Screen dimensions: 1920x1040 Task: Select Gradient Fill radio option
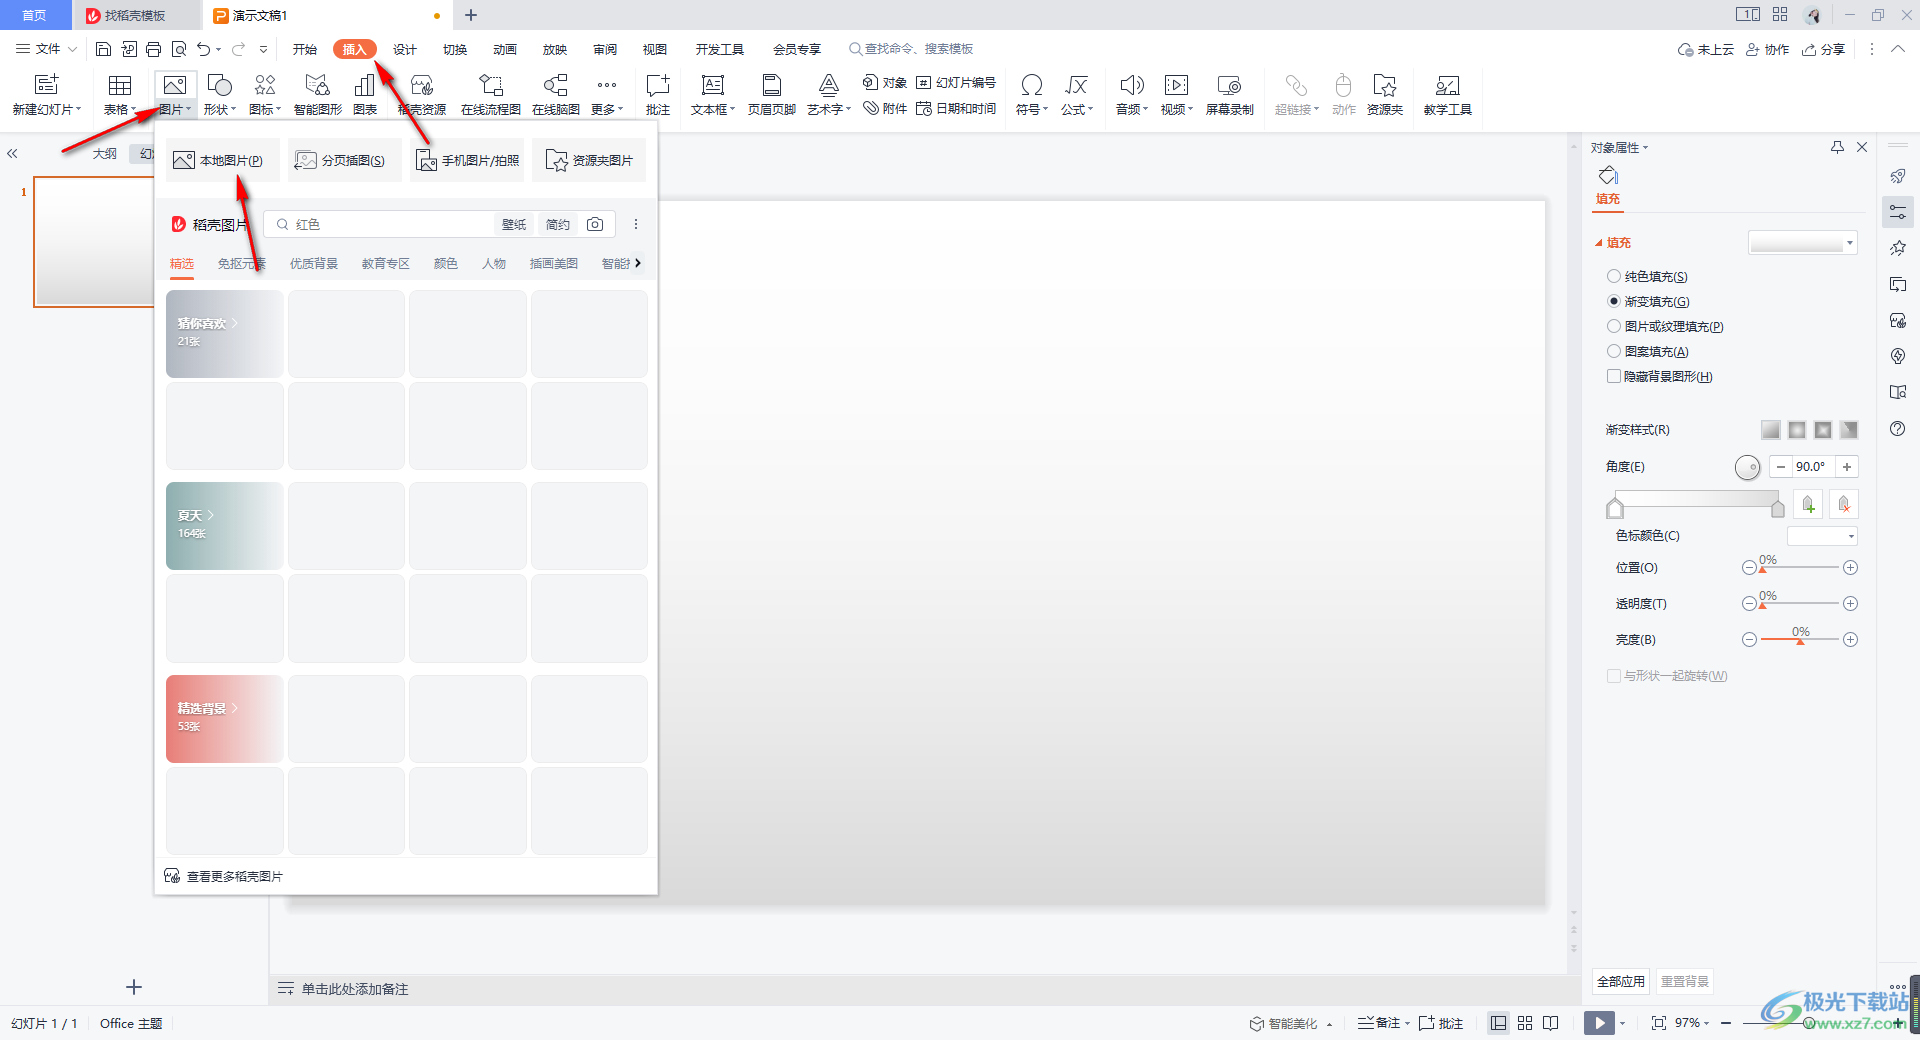(x=1613, y=301)
